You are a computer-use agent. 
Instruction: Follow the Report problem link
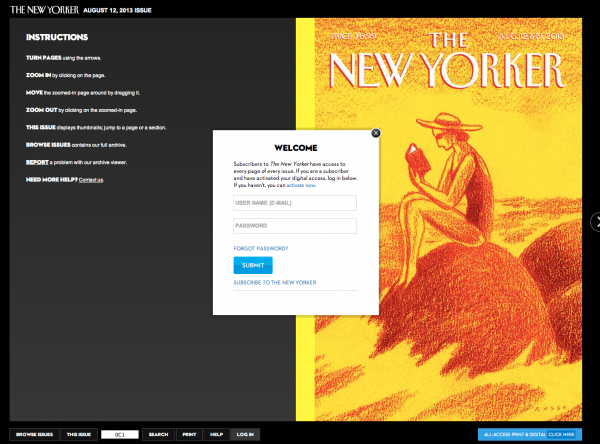click(x=37, y=162)
